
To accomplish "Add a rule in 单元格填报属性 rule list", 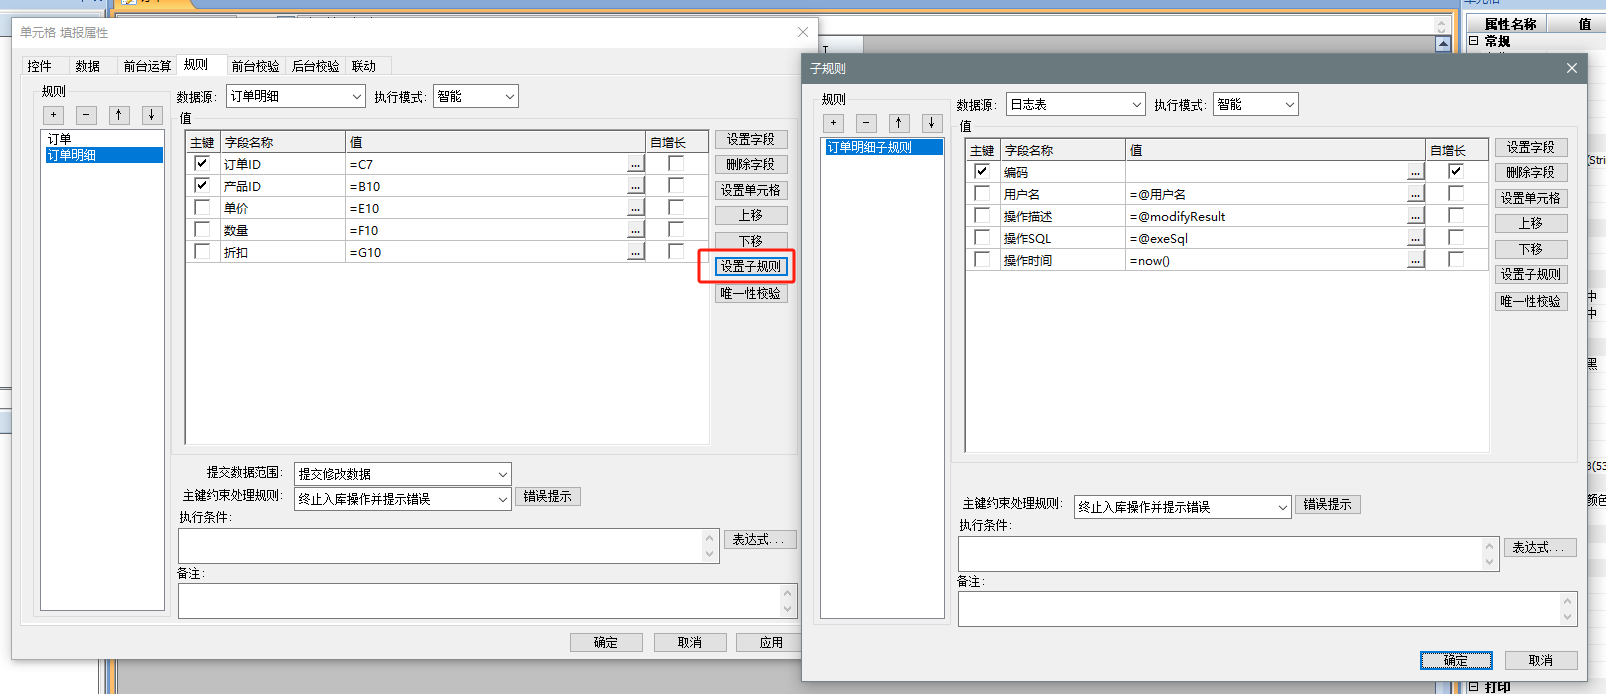I will click(54, 115).
